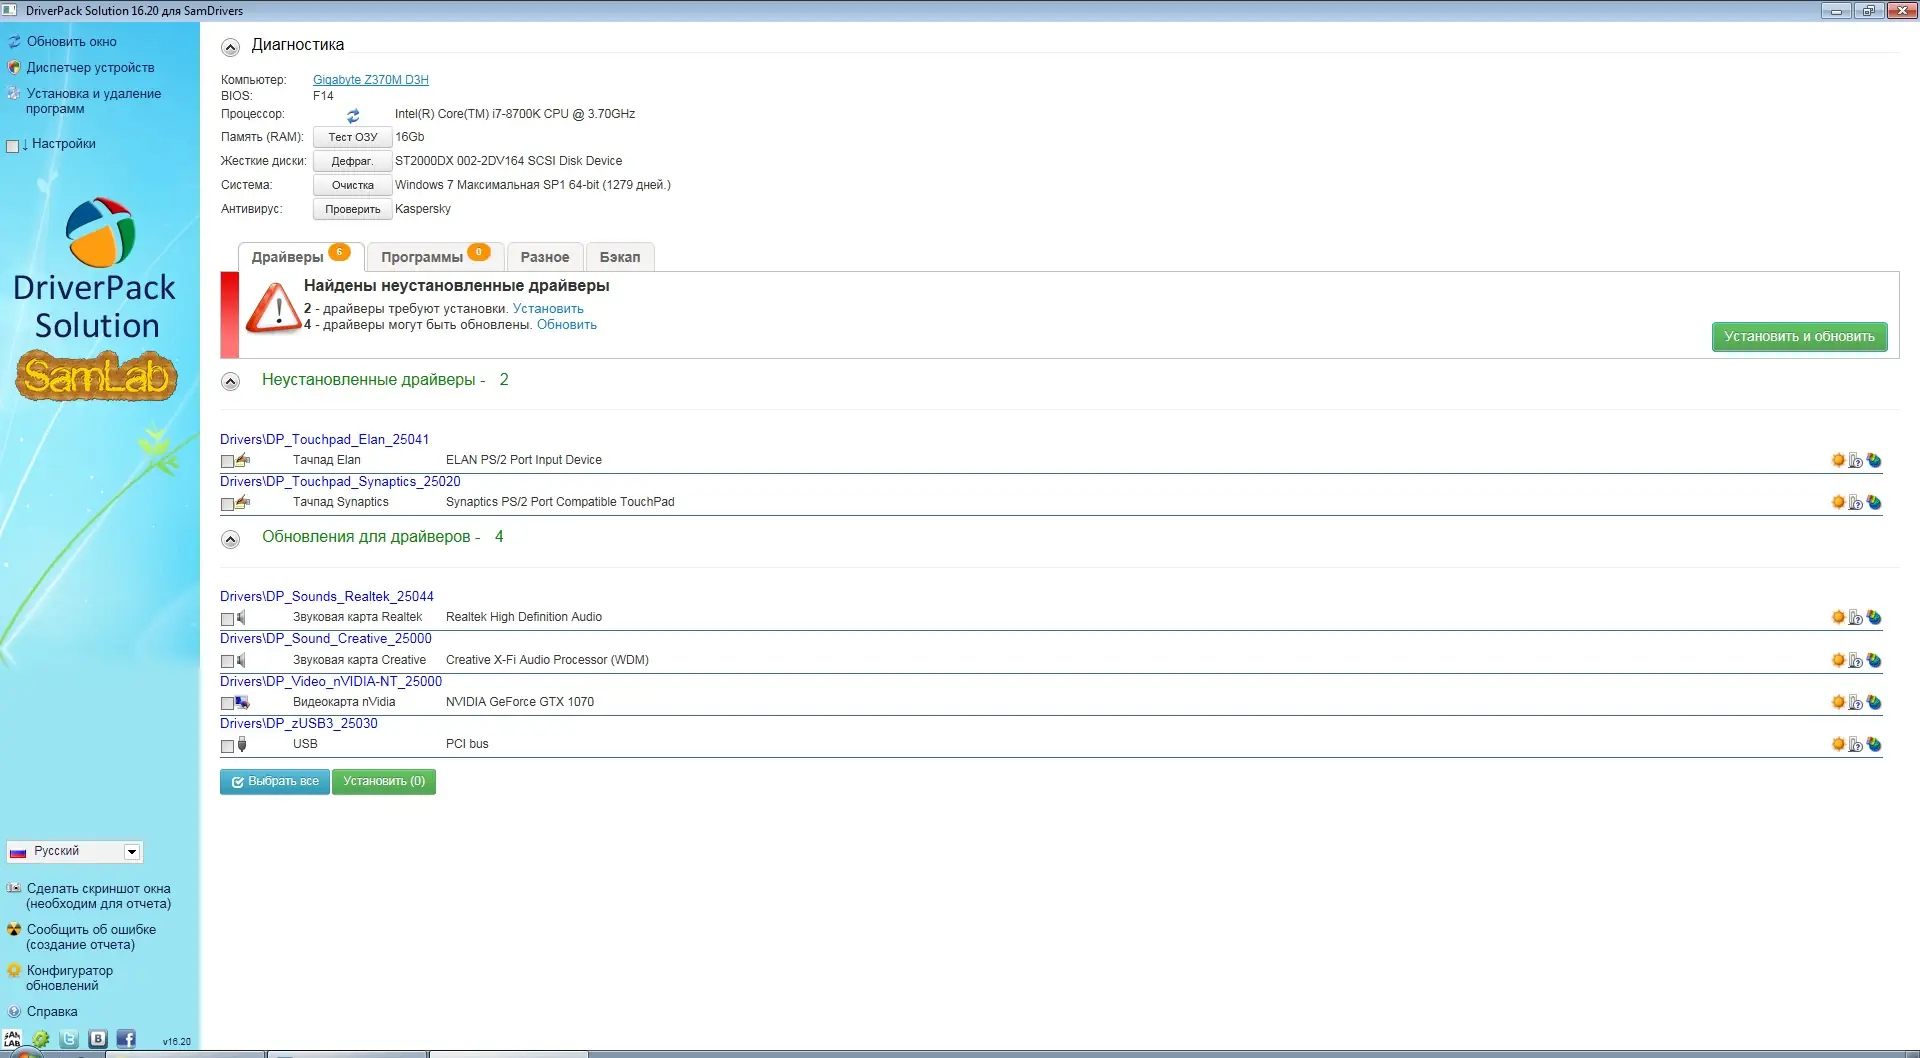1920x1058 pixels.
Task: Click the globe icon in the Тачпад Elan row
Action: pyautogui.click(x=1874, y=461)
